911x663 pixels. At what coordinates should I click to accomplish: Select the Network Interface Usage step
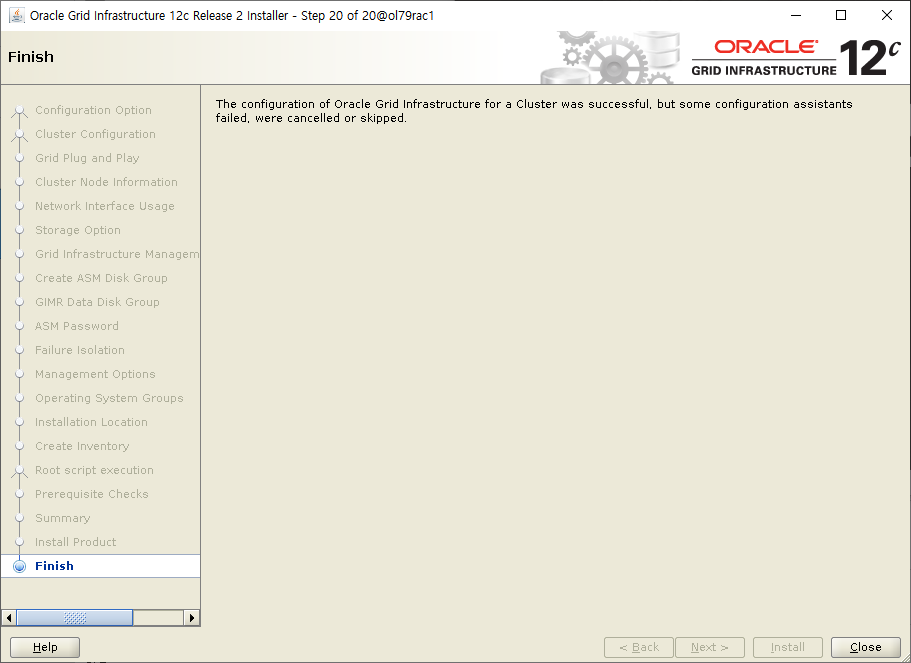(105, 206)
